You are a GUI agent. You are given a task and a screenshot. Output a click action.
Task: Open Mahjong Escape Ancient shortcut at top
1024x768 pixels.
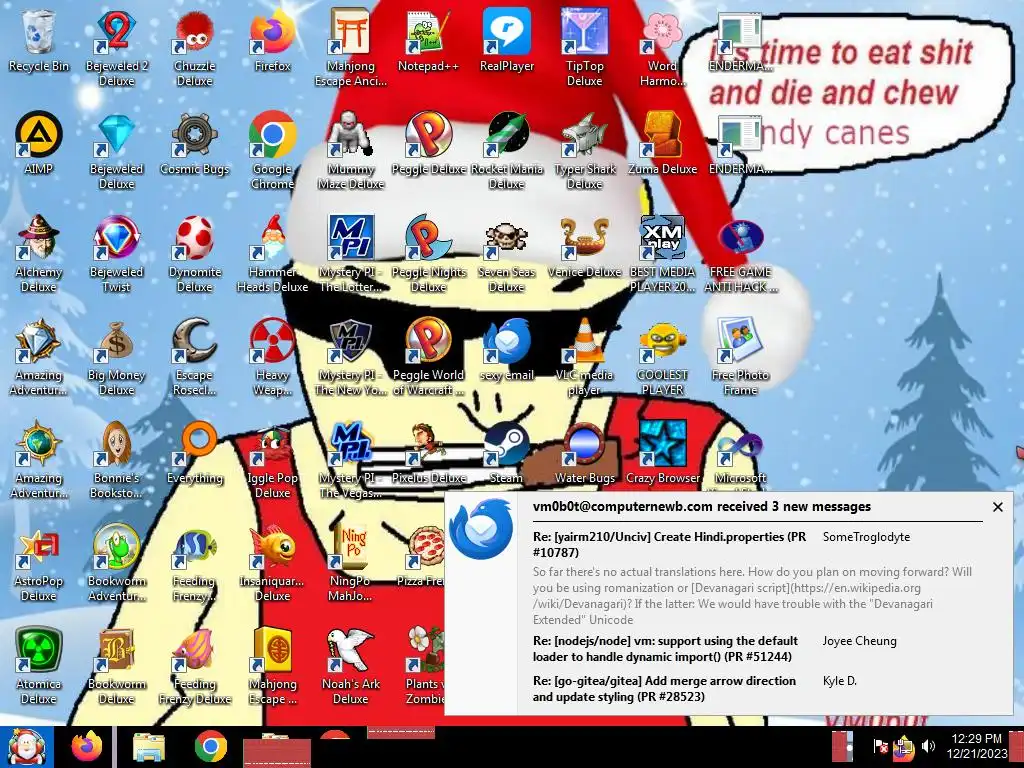[x=351, y=47]
